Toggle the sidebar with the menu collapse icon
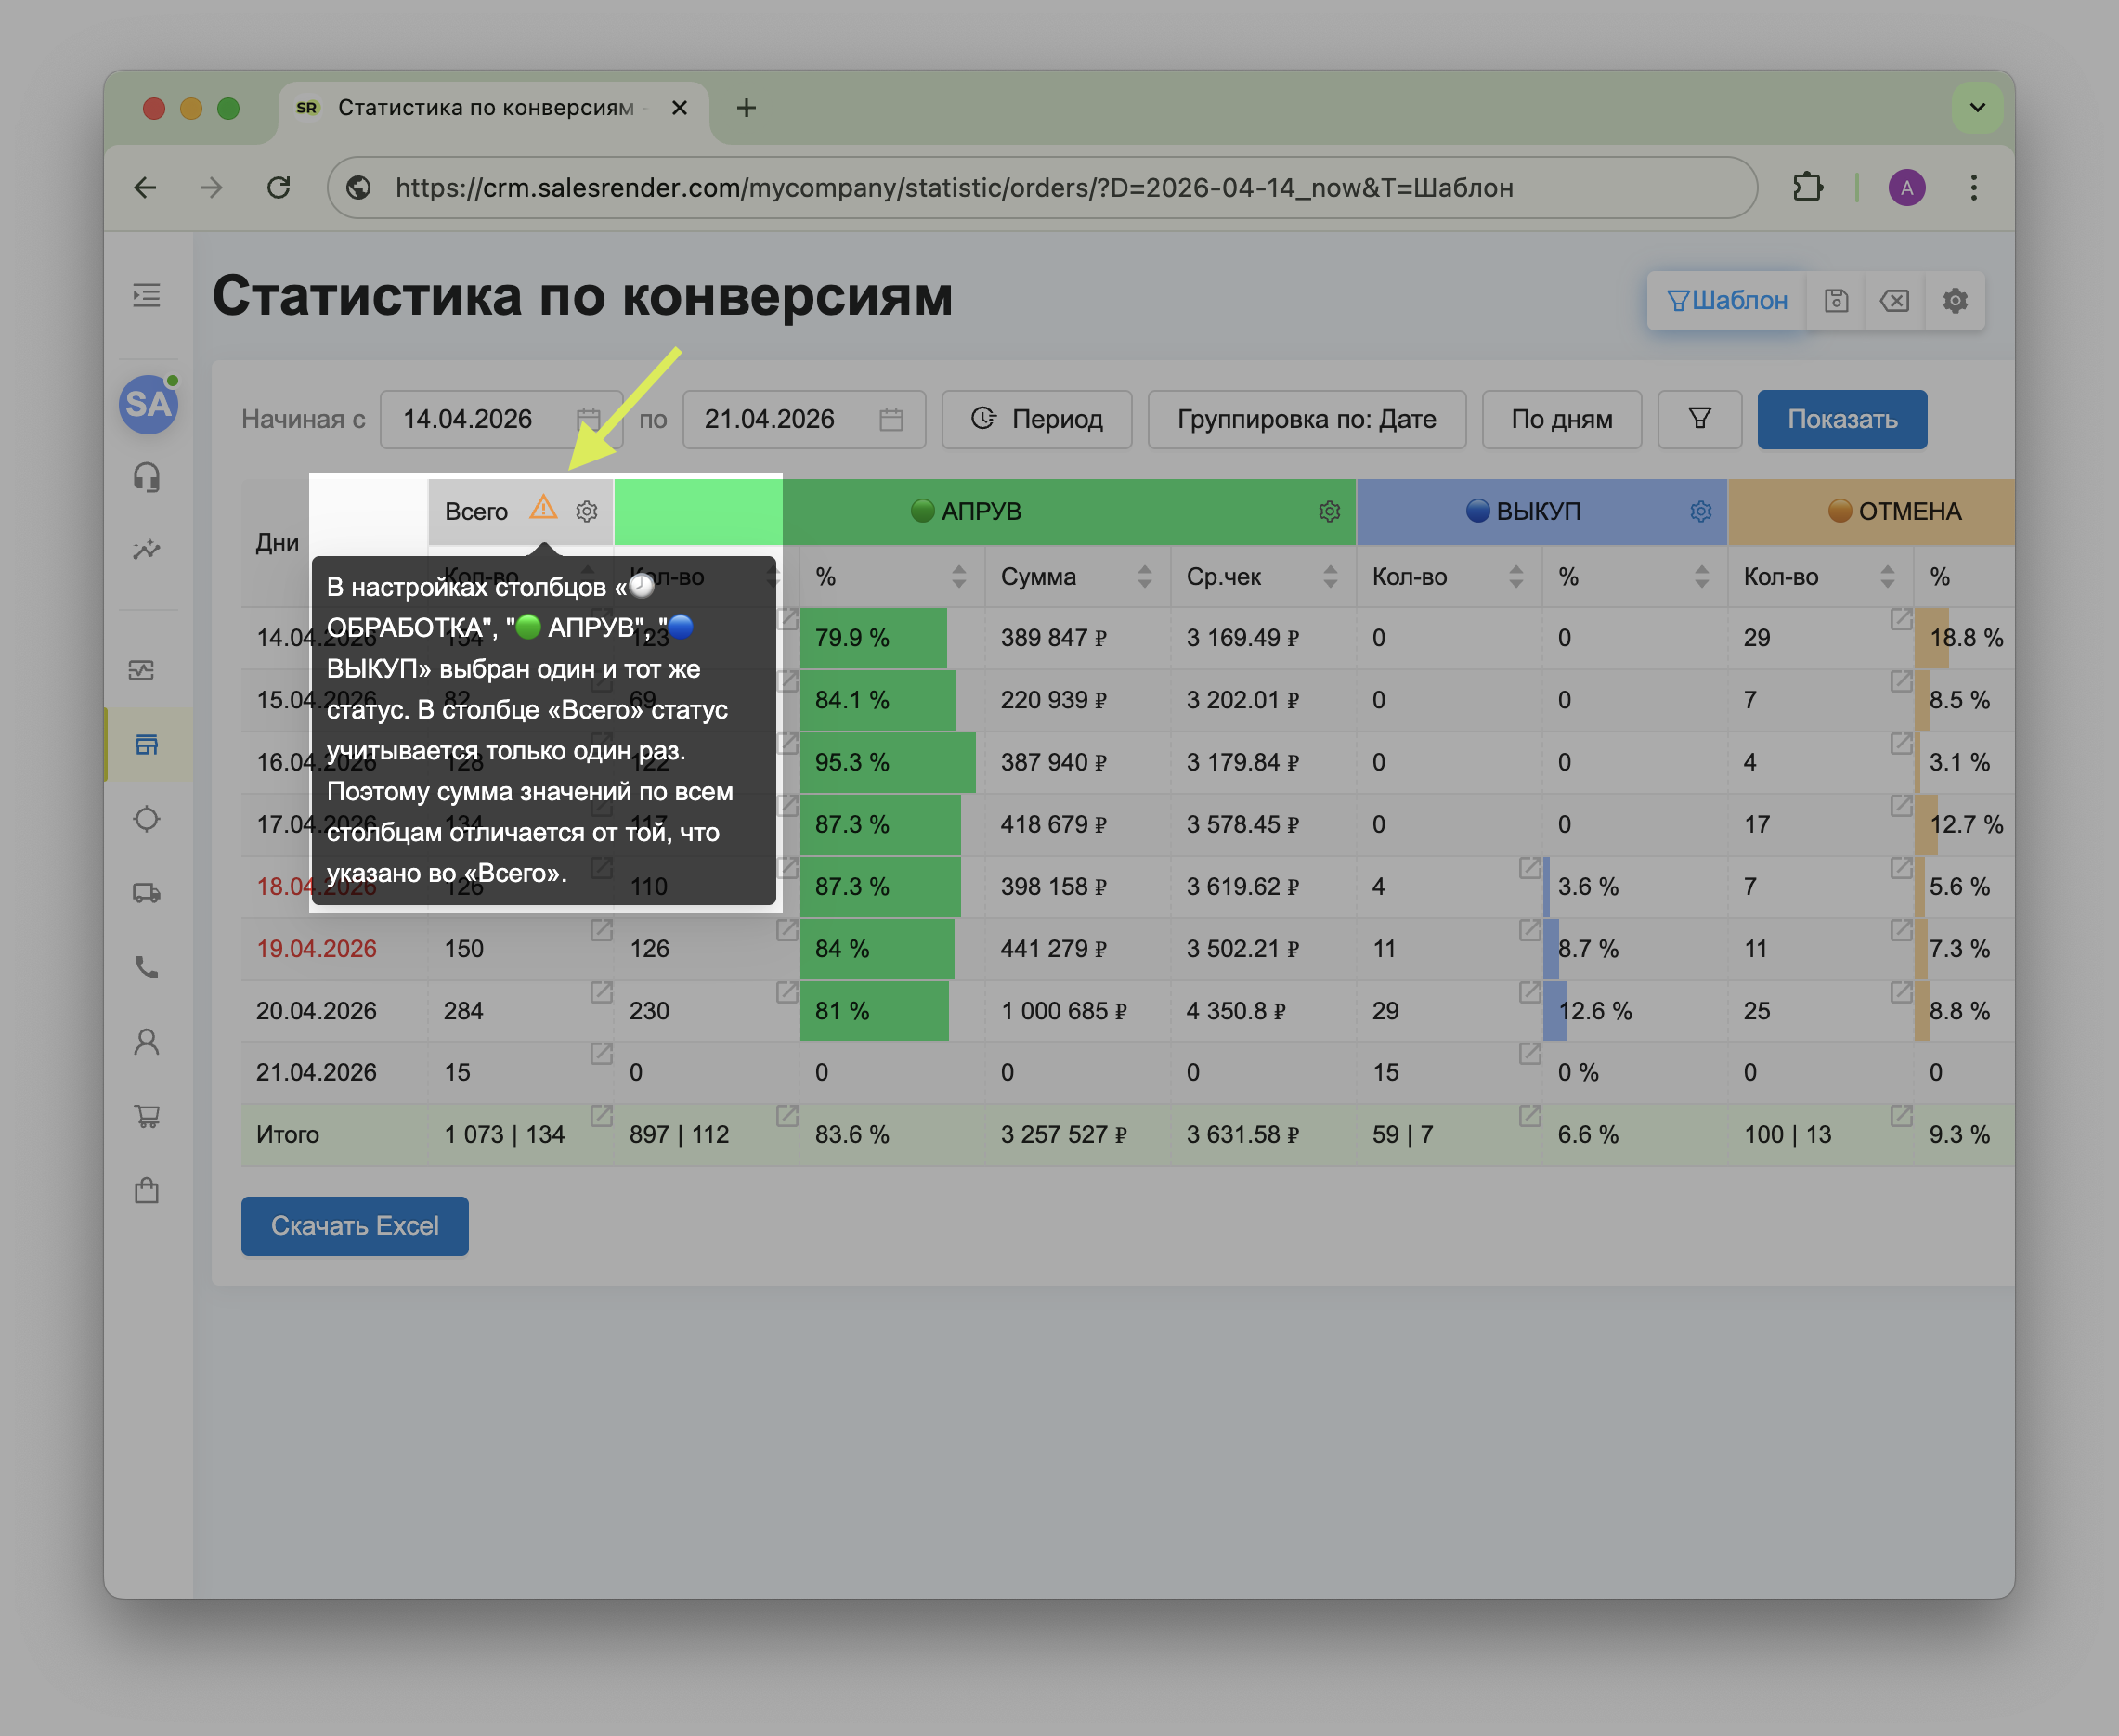 click(x=147, y=295)
